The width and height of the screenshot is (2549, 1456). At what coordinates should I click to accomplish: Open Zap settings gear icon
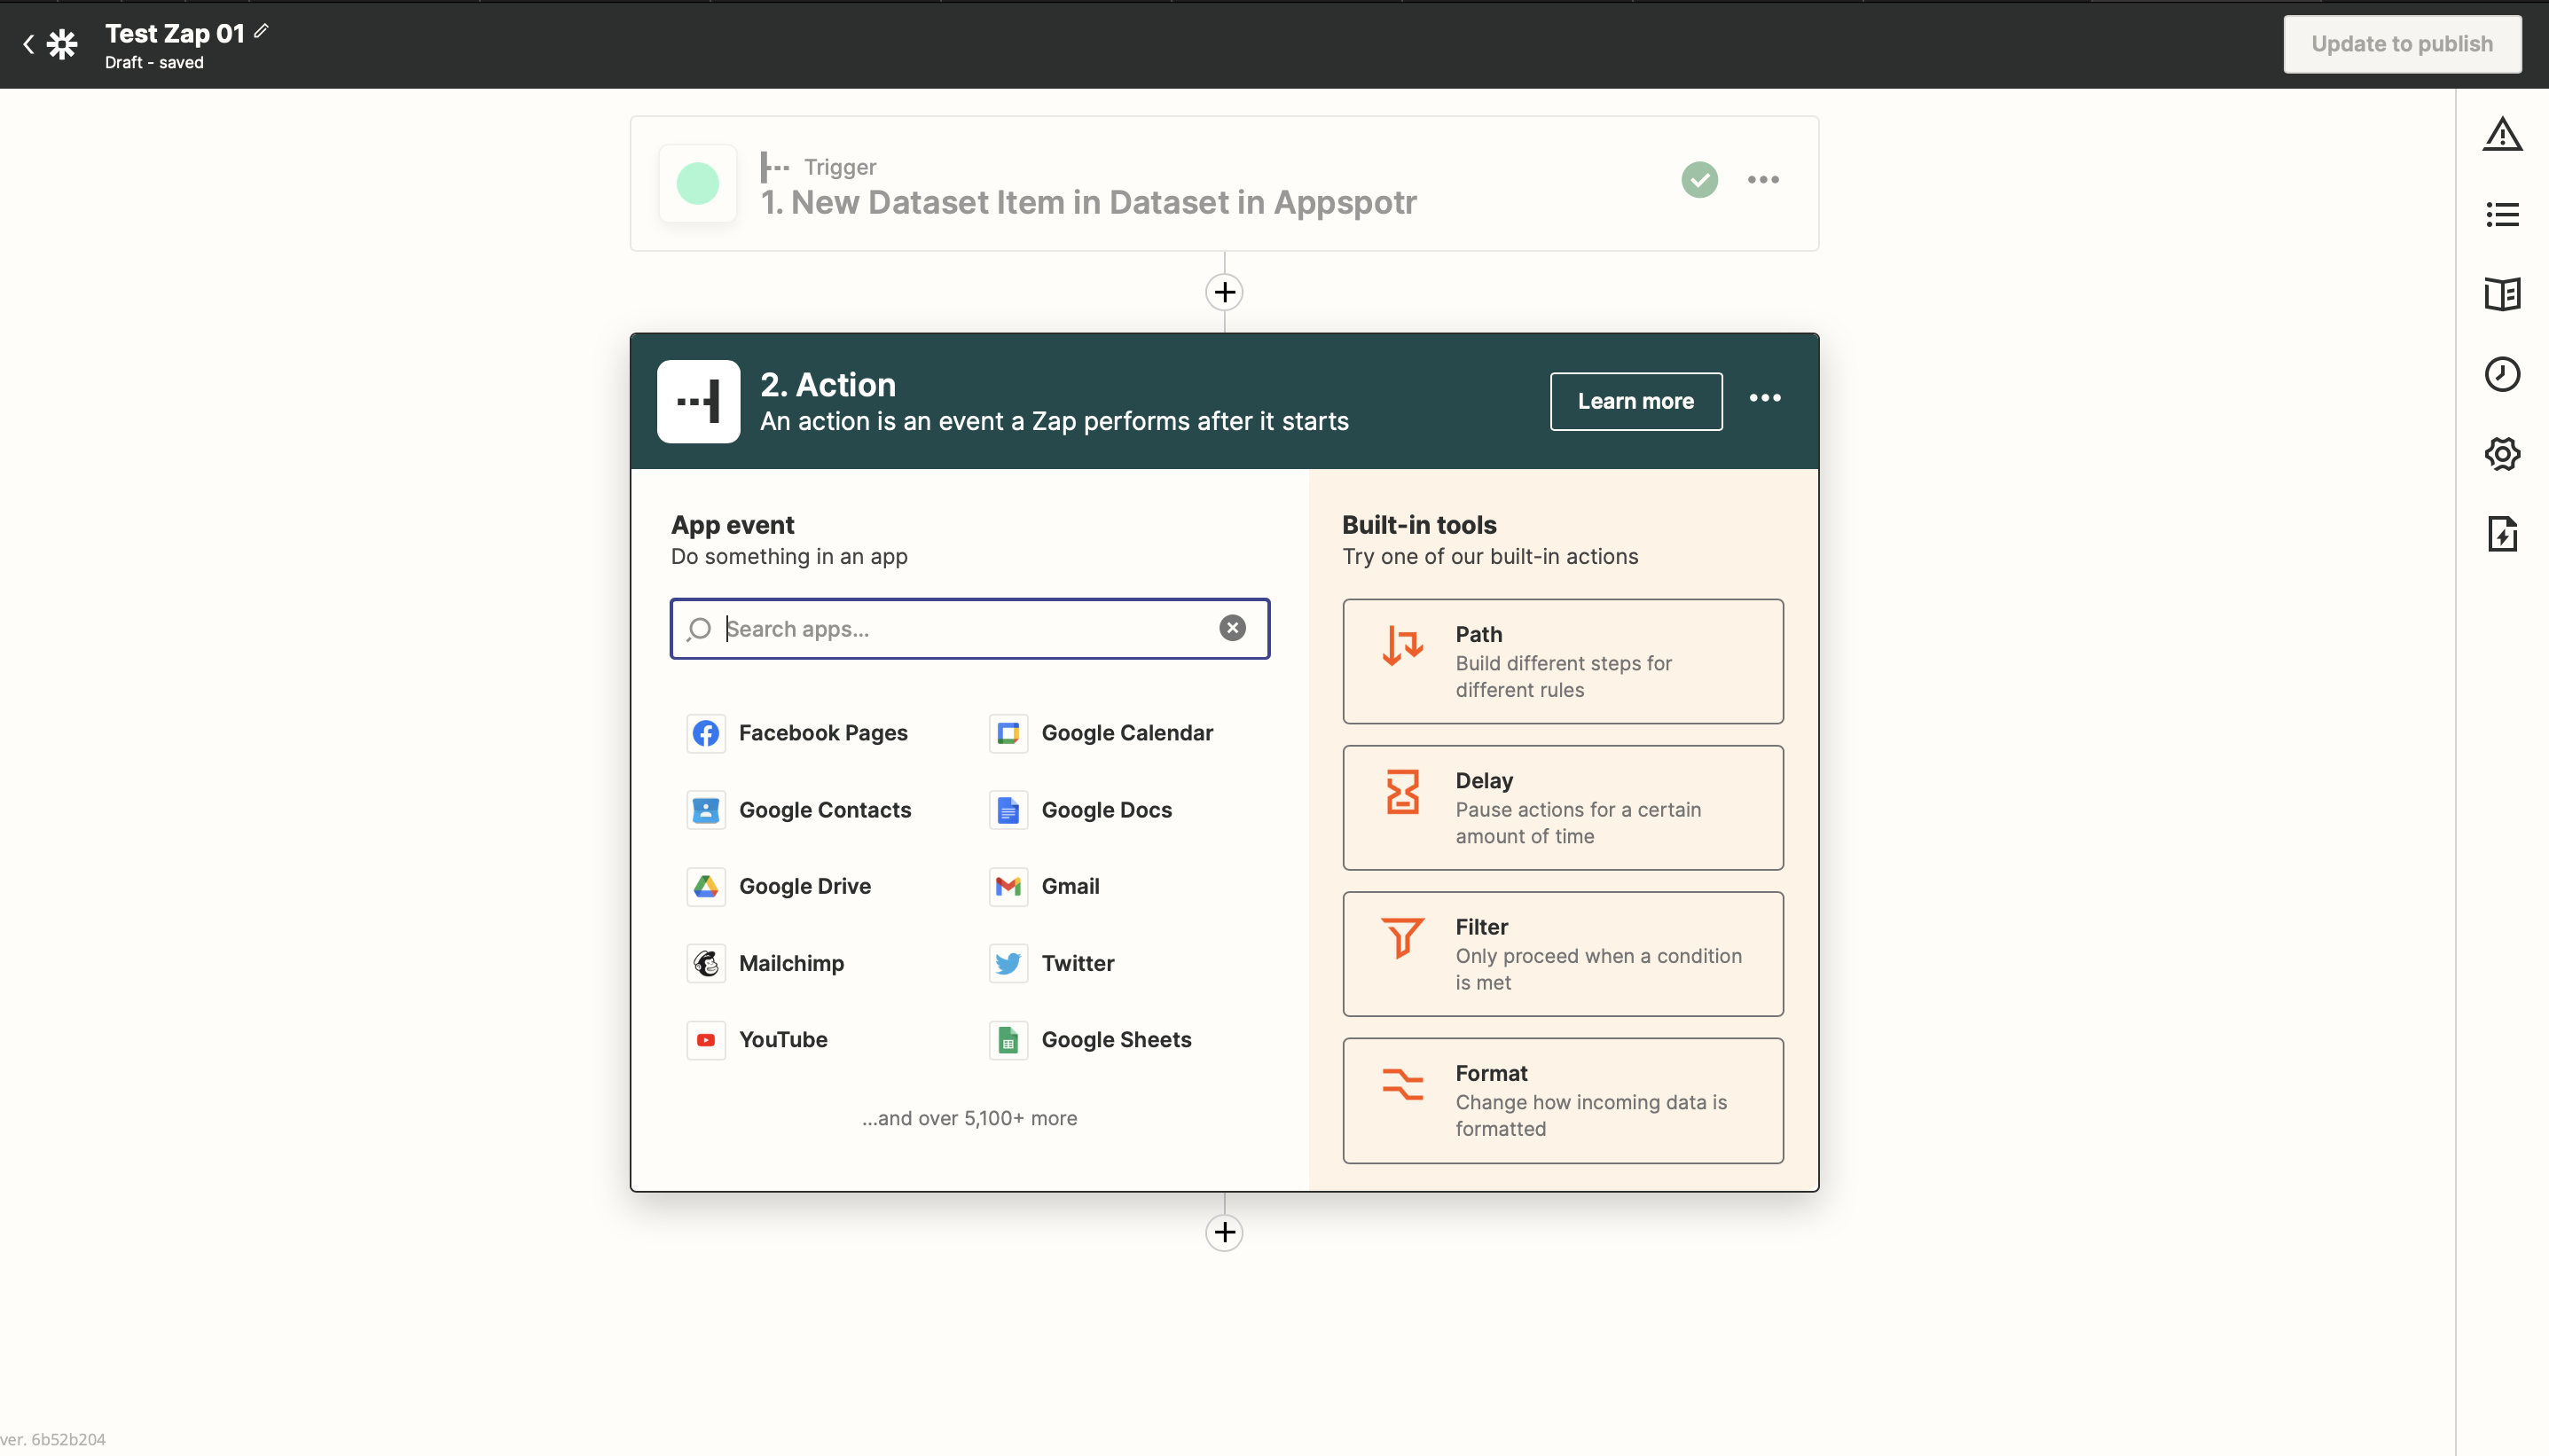pos(2502,454)
